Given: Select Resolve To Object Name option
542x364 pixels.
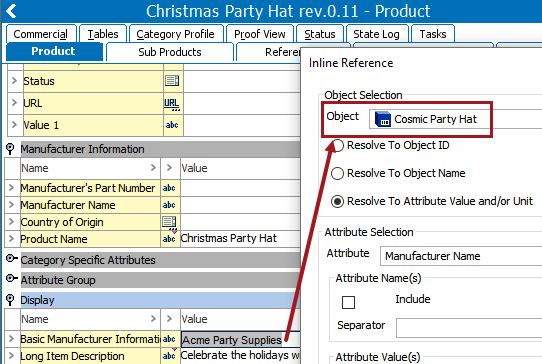Looking at the screenshot, I should click(337, 173).
